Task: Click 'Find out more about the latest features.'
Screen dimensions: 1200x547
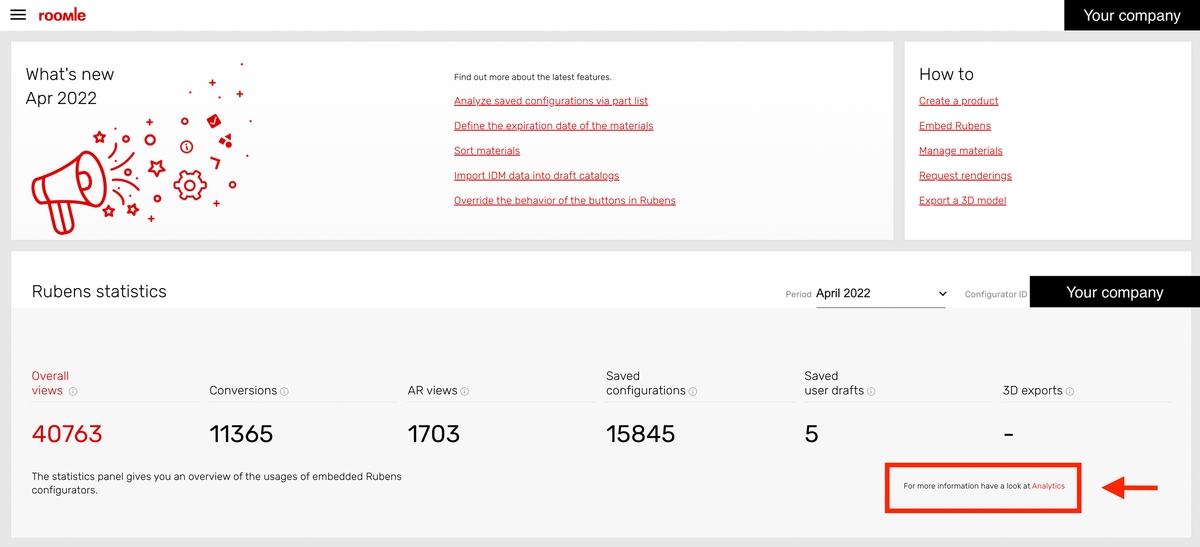Action: point(532,77)
